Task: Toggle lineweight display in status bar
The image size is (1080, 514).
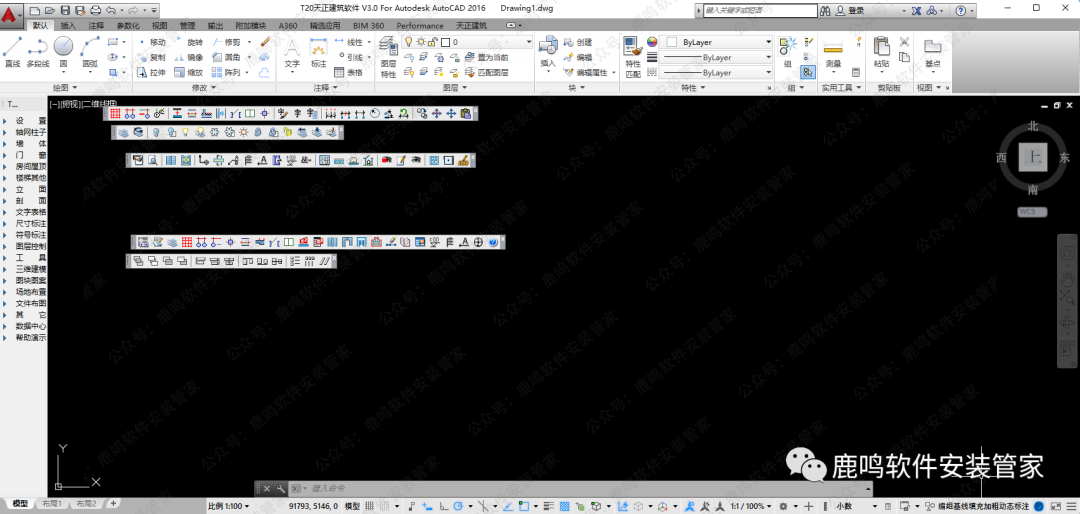Action: click(549, 506)
